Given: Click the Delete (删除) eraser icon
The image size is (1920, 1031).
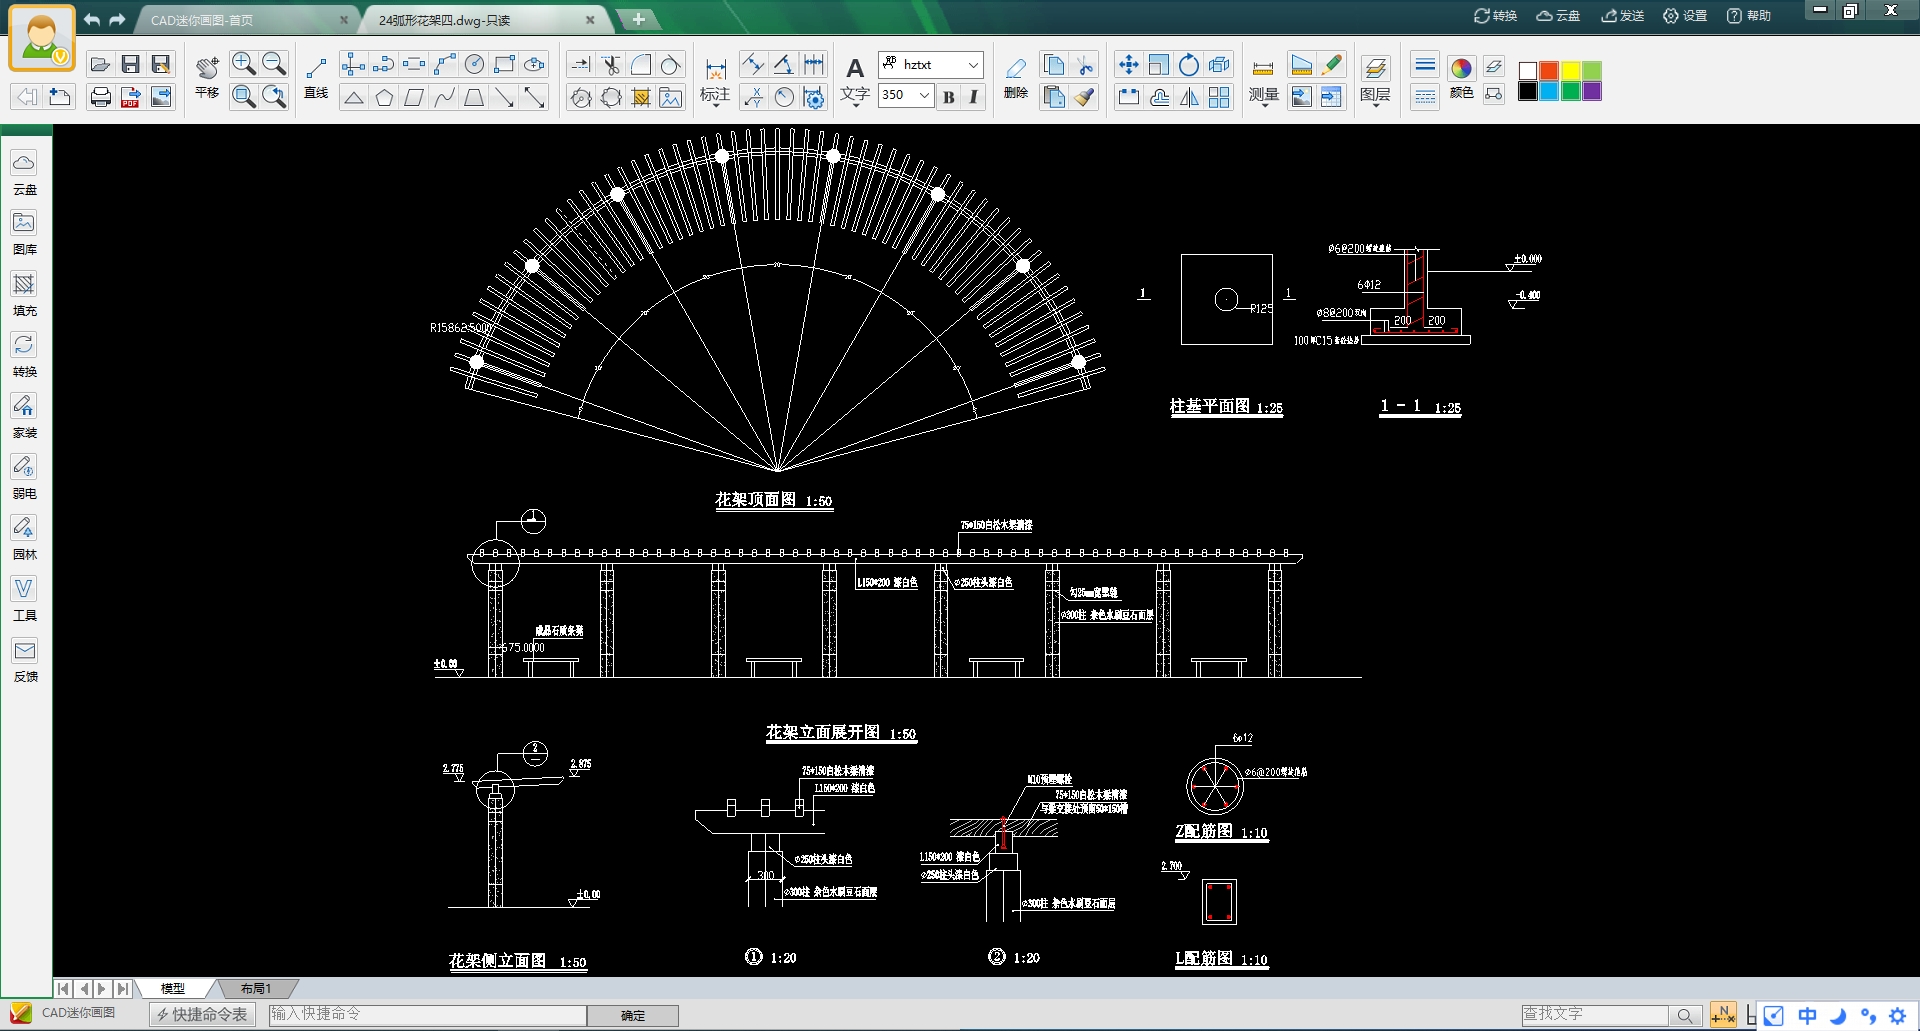Looking at the screenshot, I should click(x=1015, y=77).
